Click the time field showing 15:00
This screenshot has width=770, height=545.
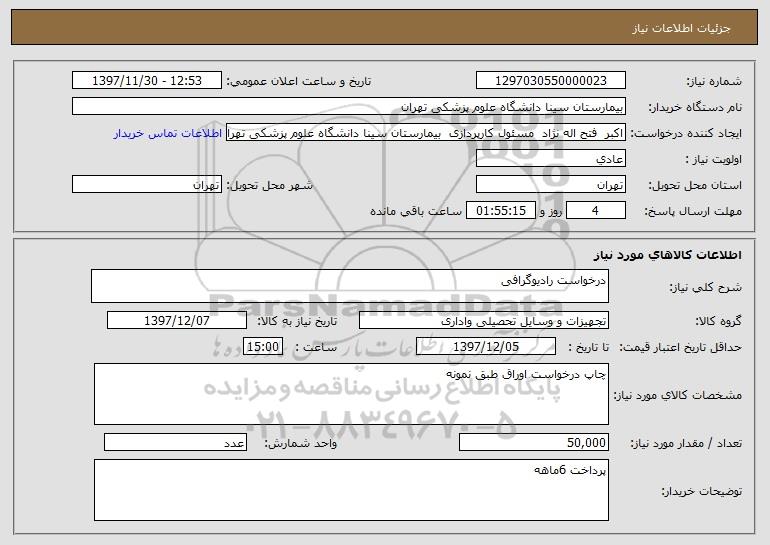[x=263, y=347]
